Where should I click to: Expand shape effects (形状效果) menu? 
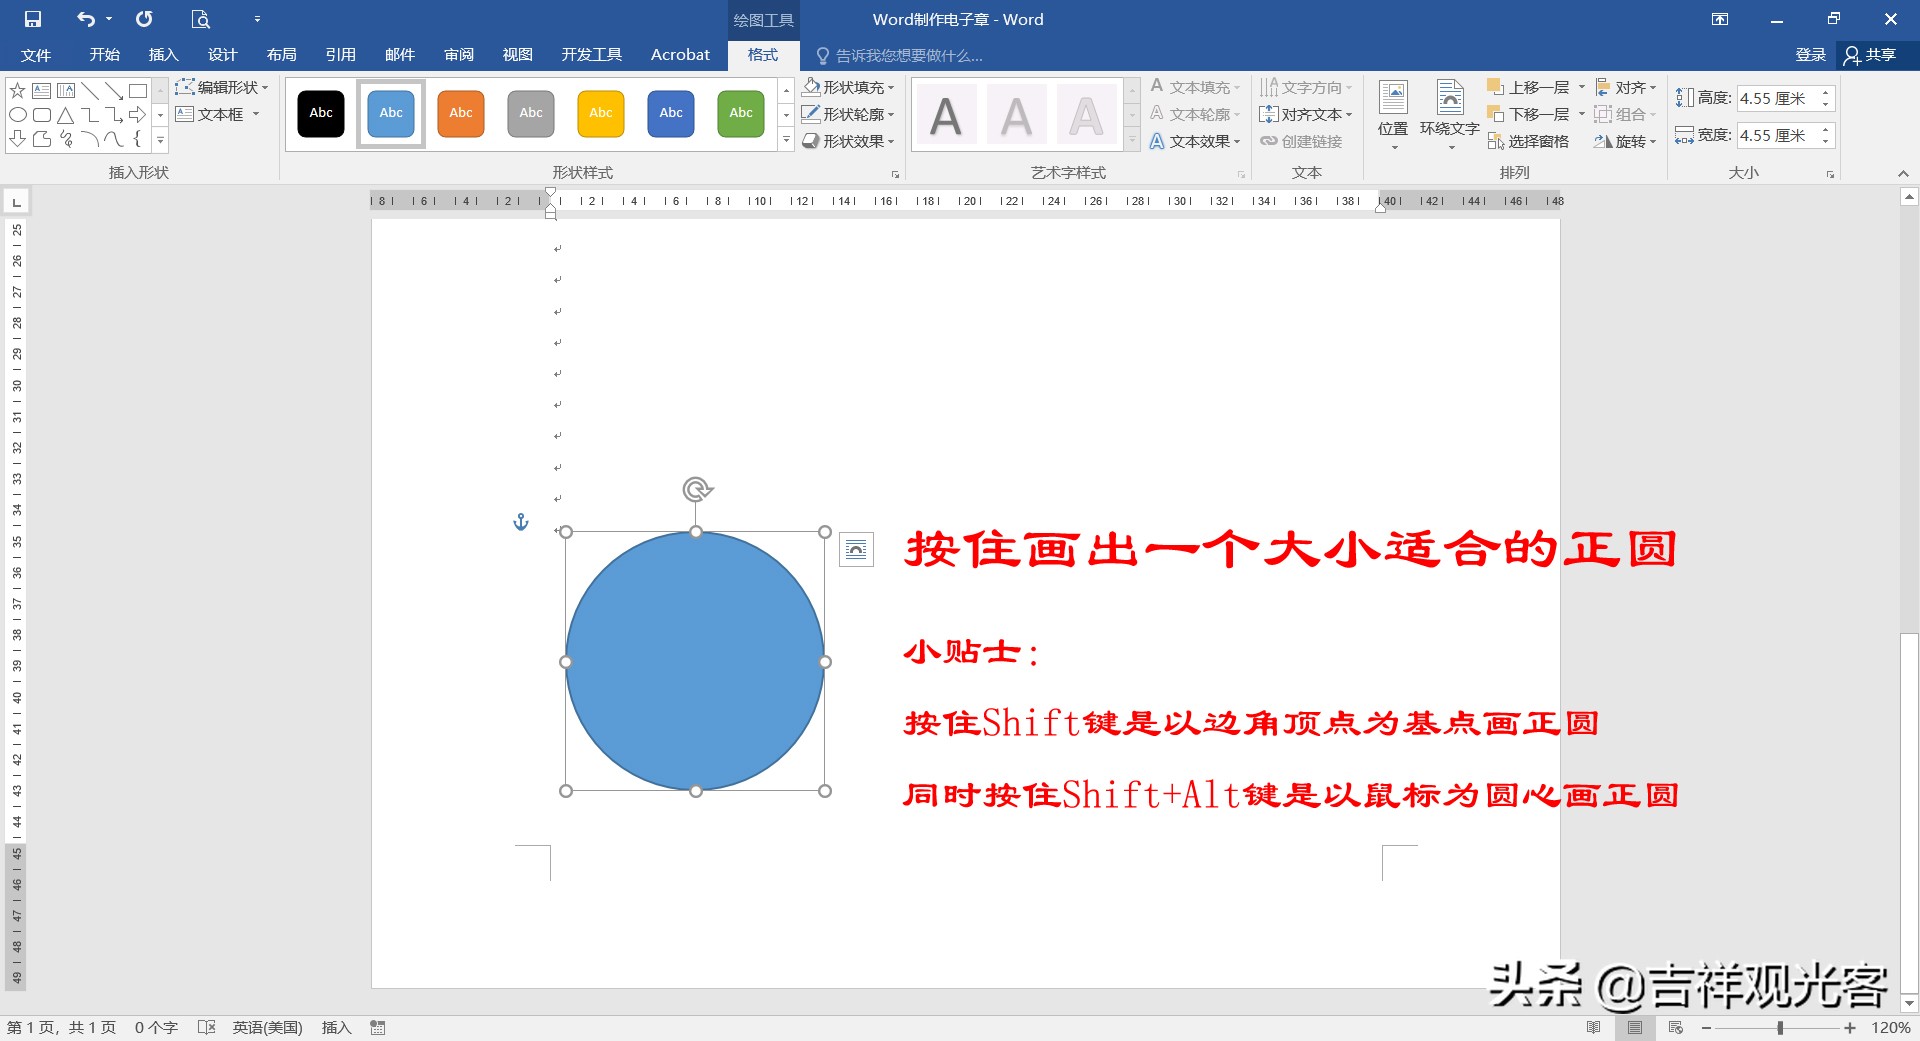coord(849,141)
